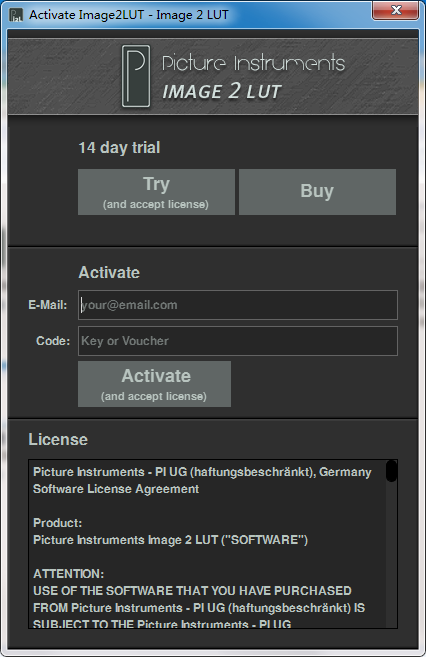Click the Image2LUT app icon in title bar
The image size is (426, 657).
tap(16, 15)
